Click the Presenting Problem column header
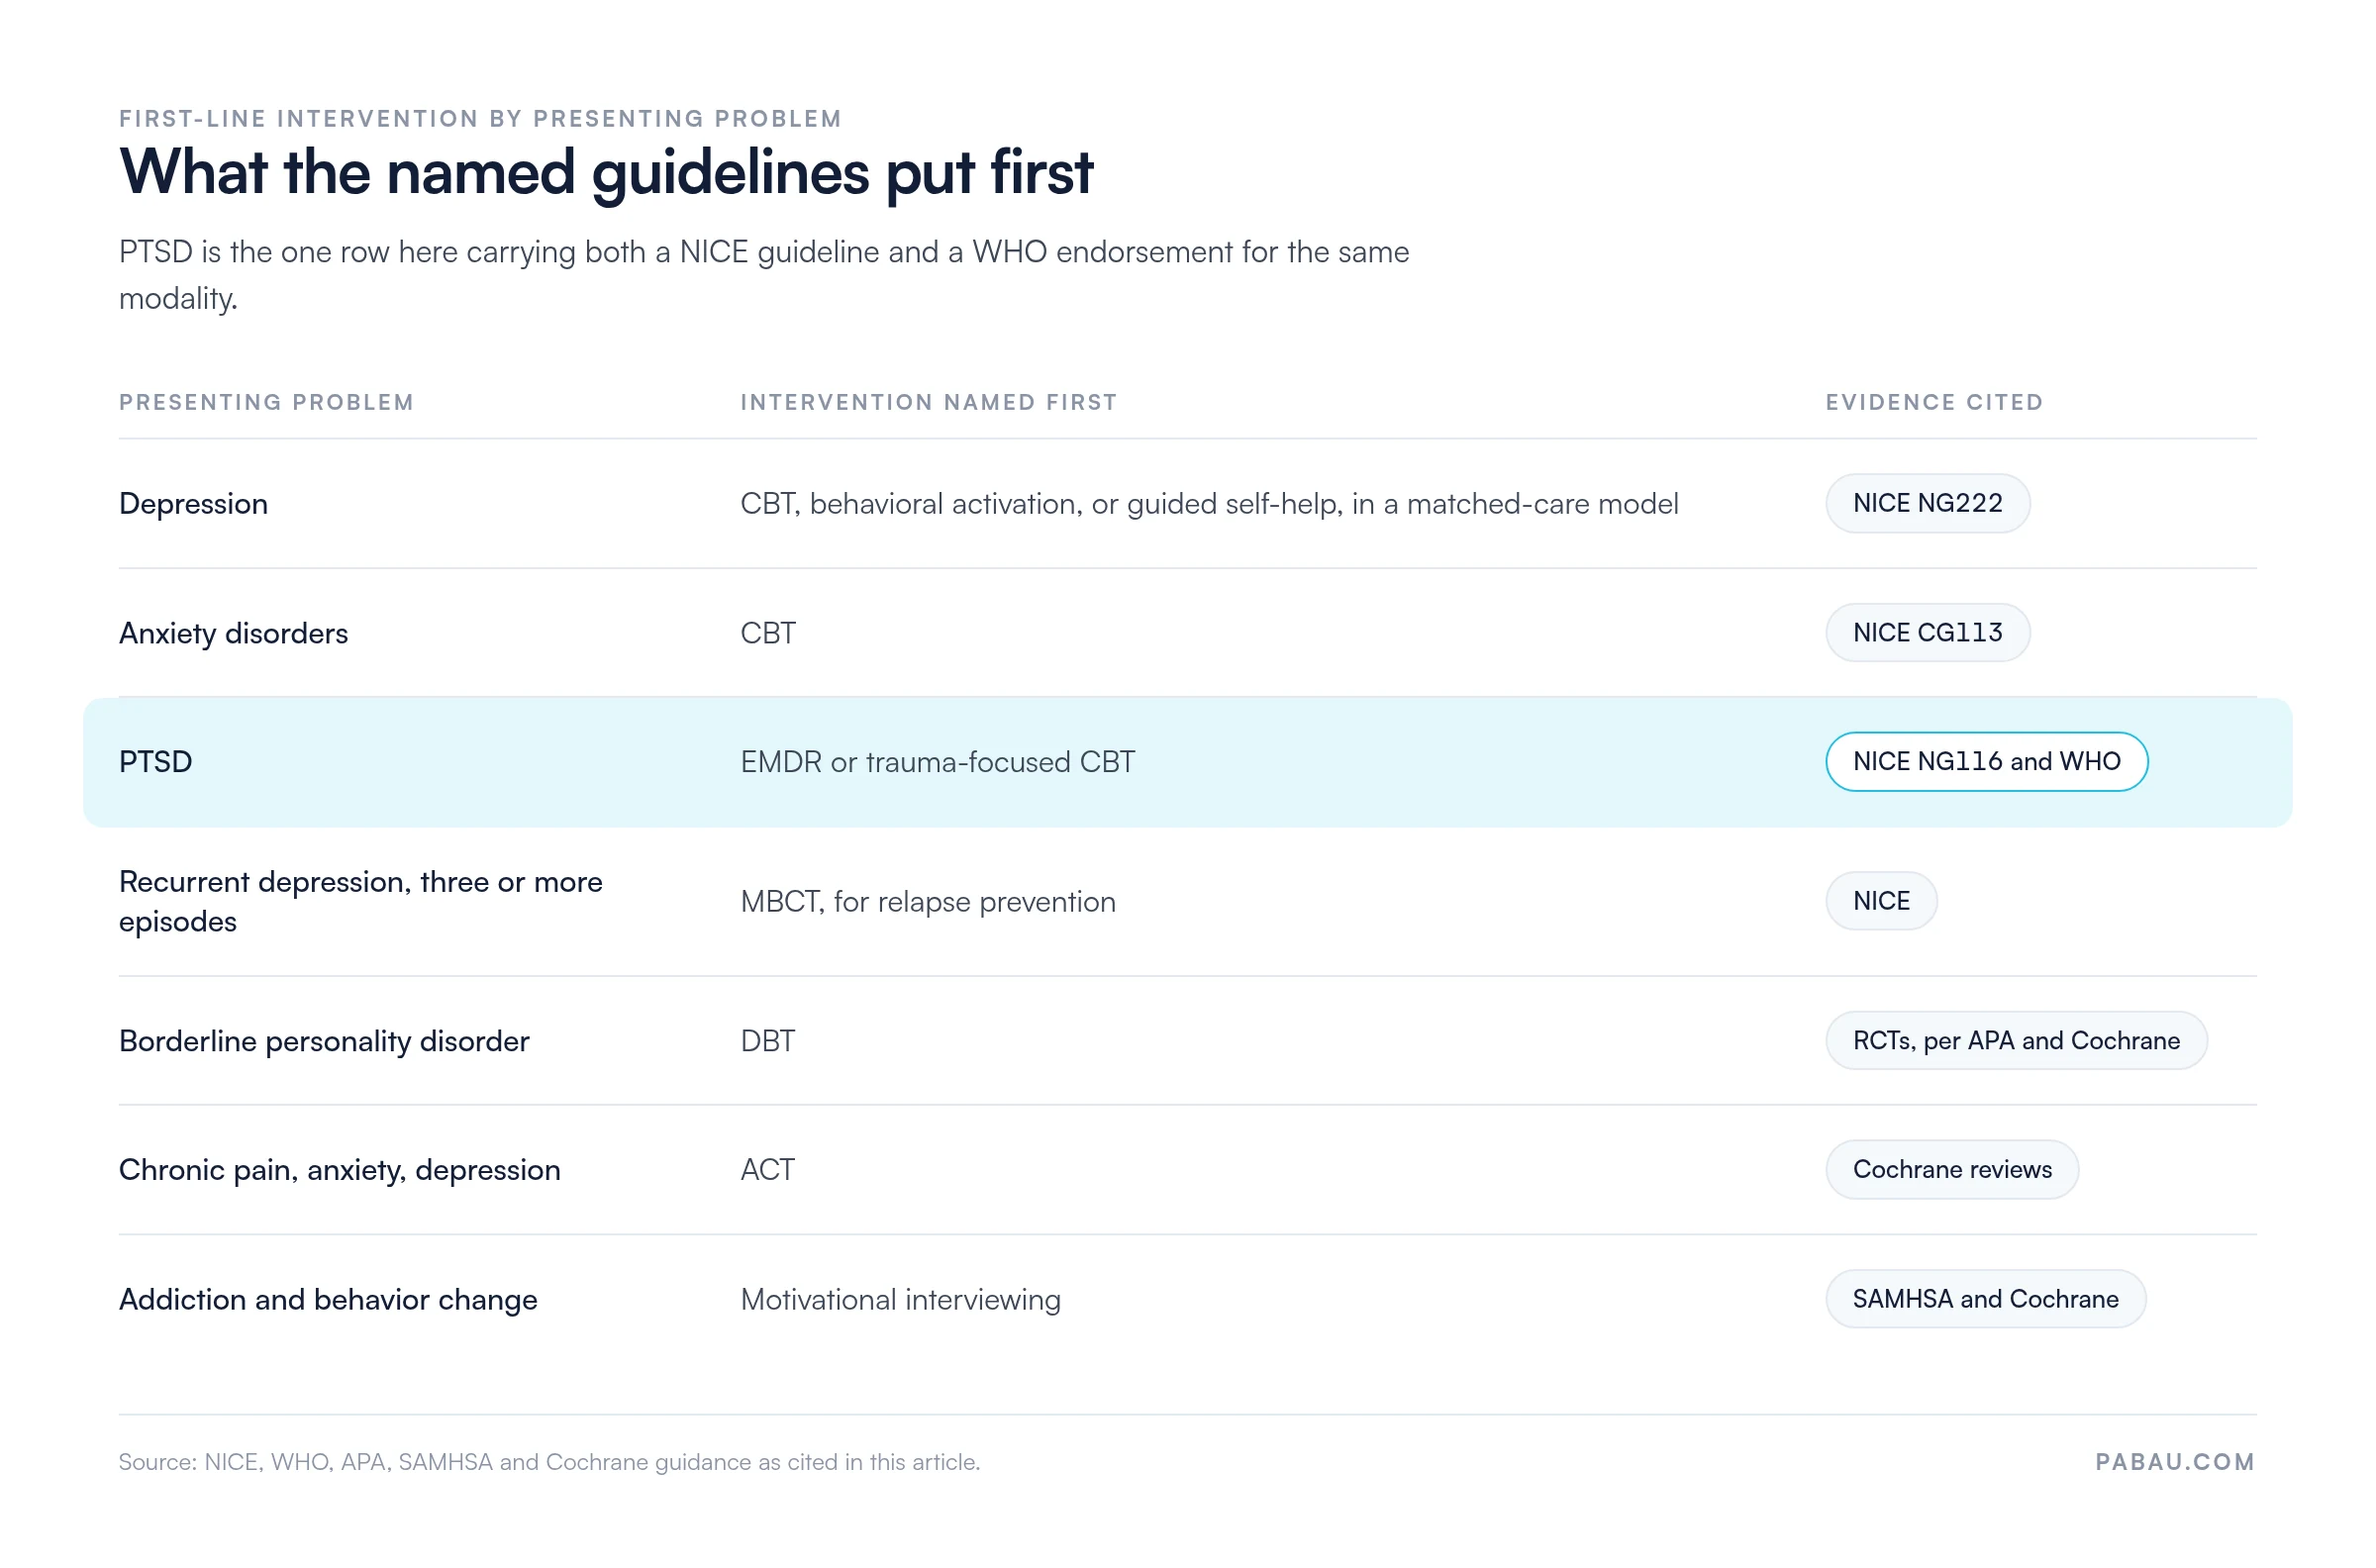 [x=266, y=402]
